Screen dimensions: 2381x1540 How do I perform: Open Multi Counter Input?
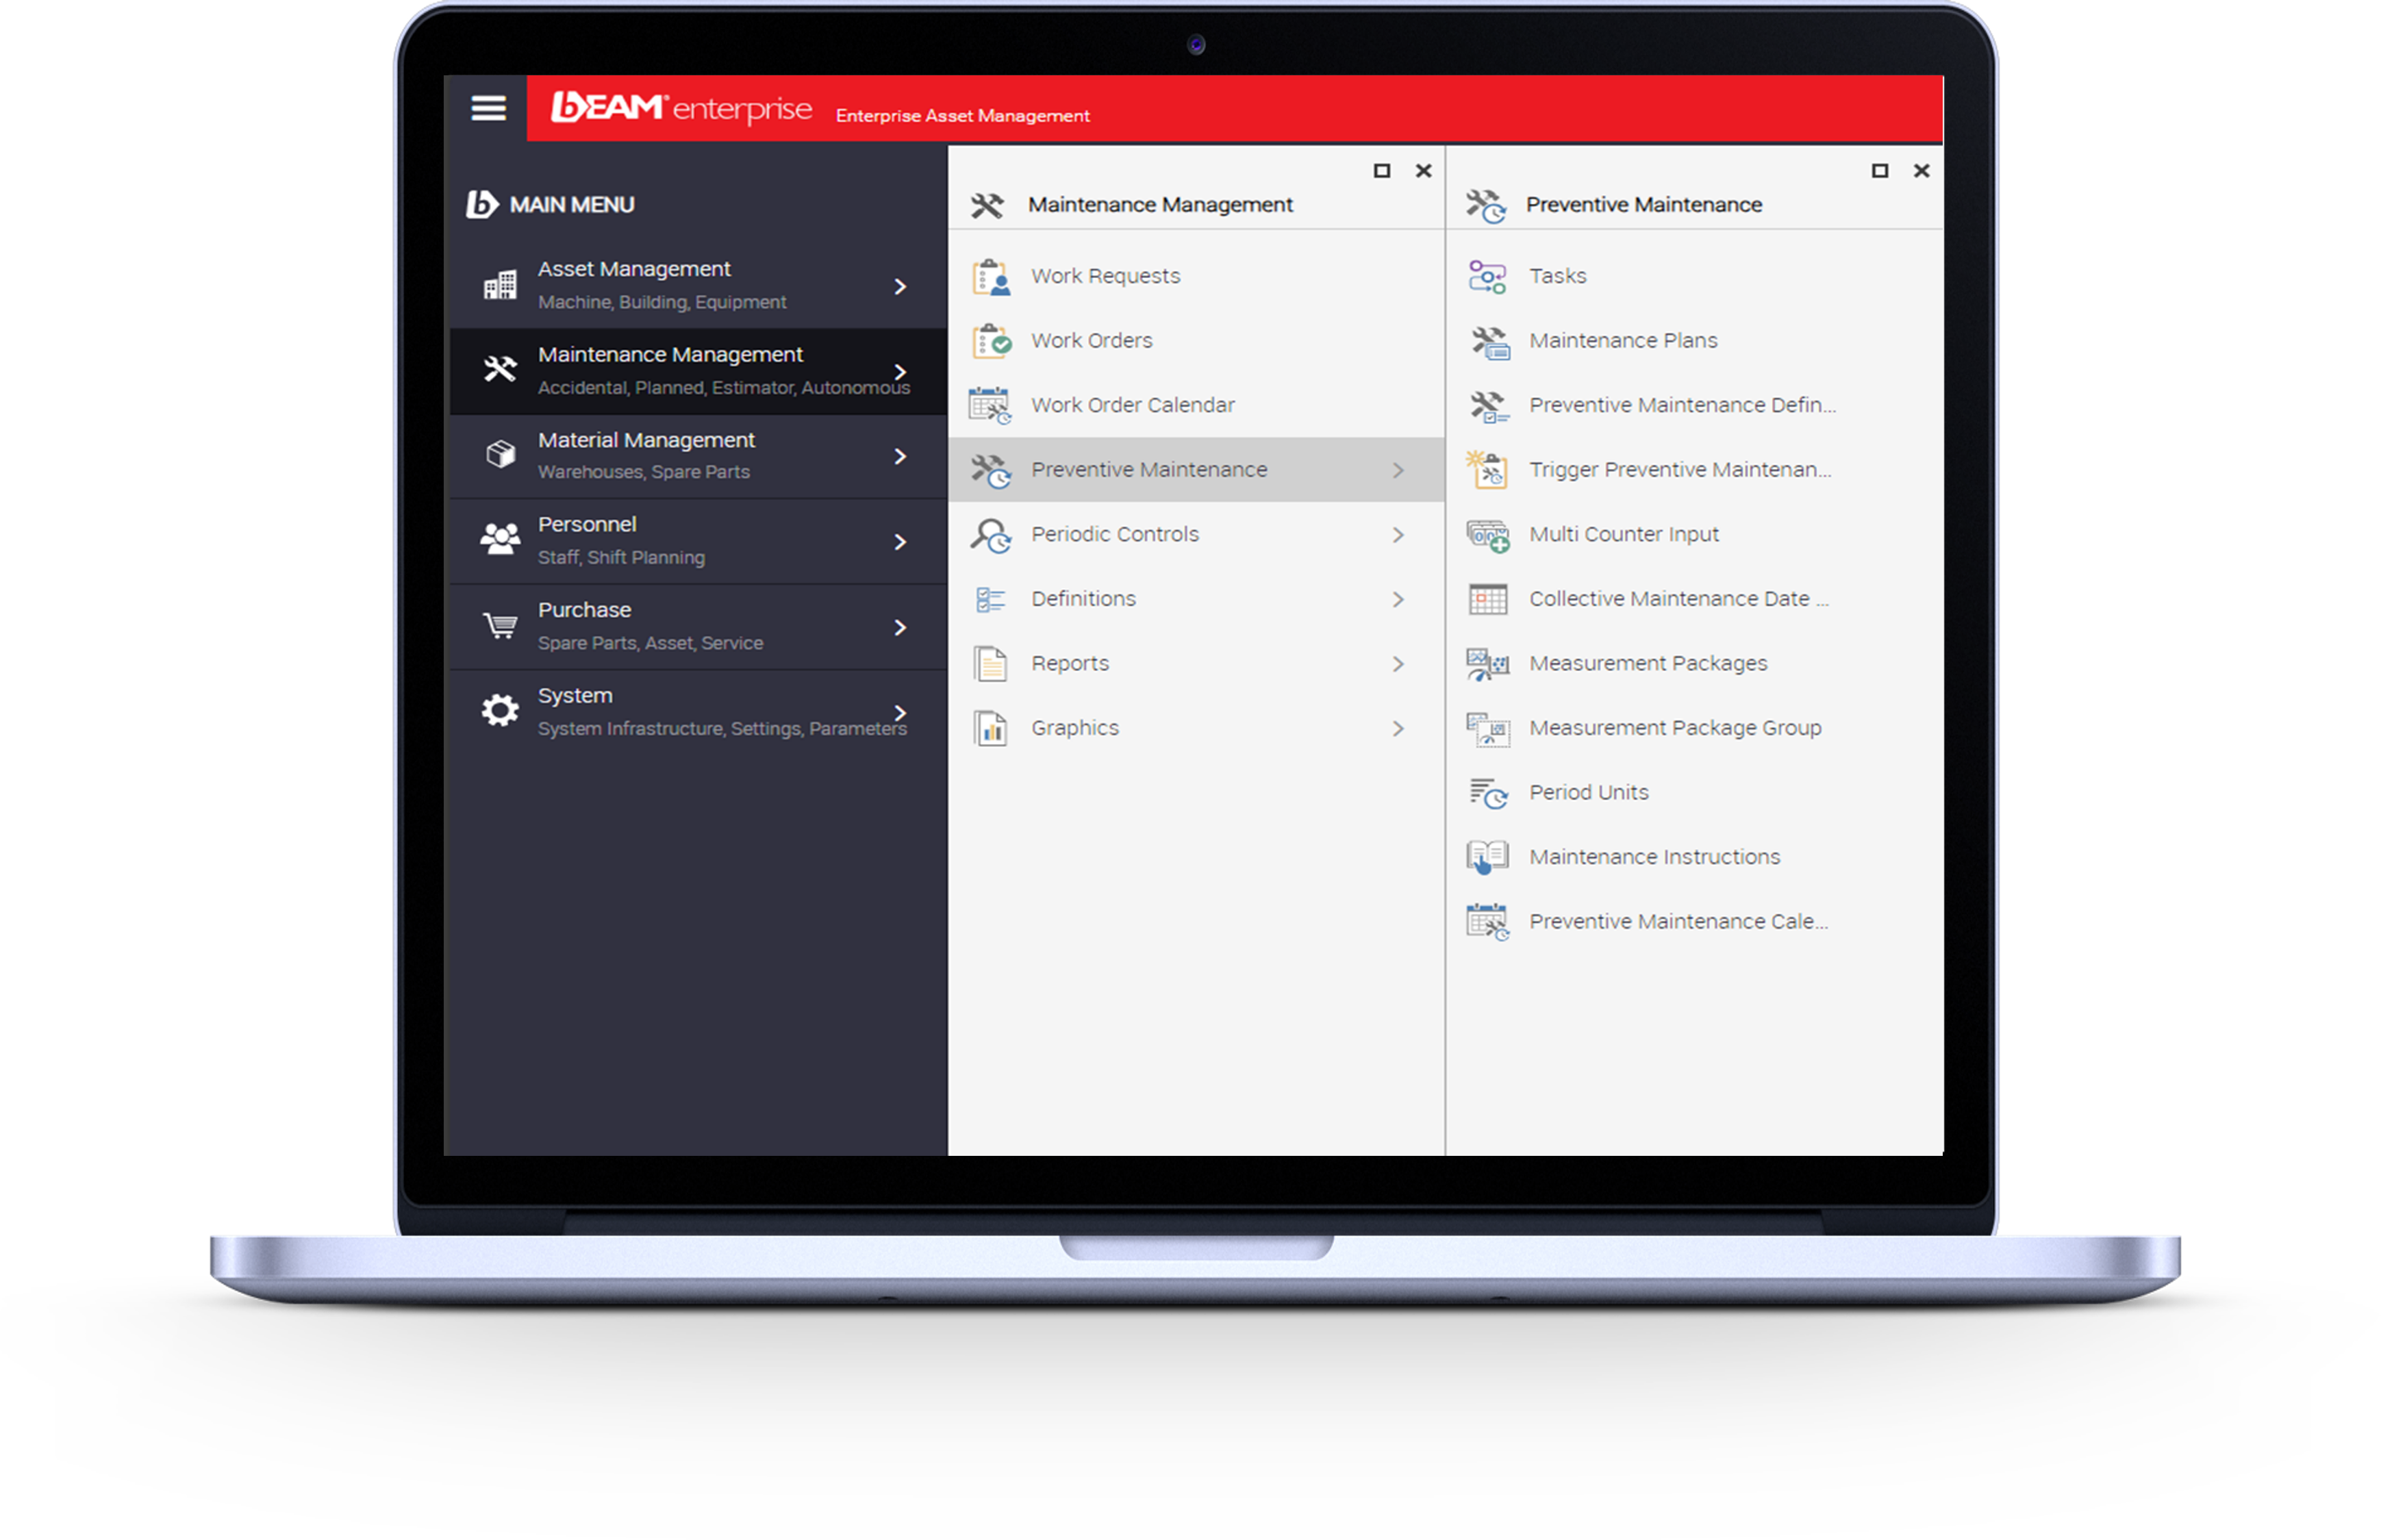point(1693,534)
